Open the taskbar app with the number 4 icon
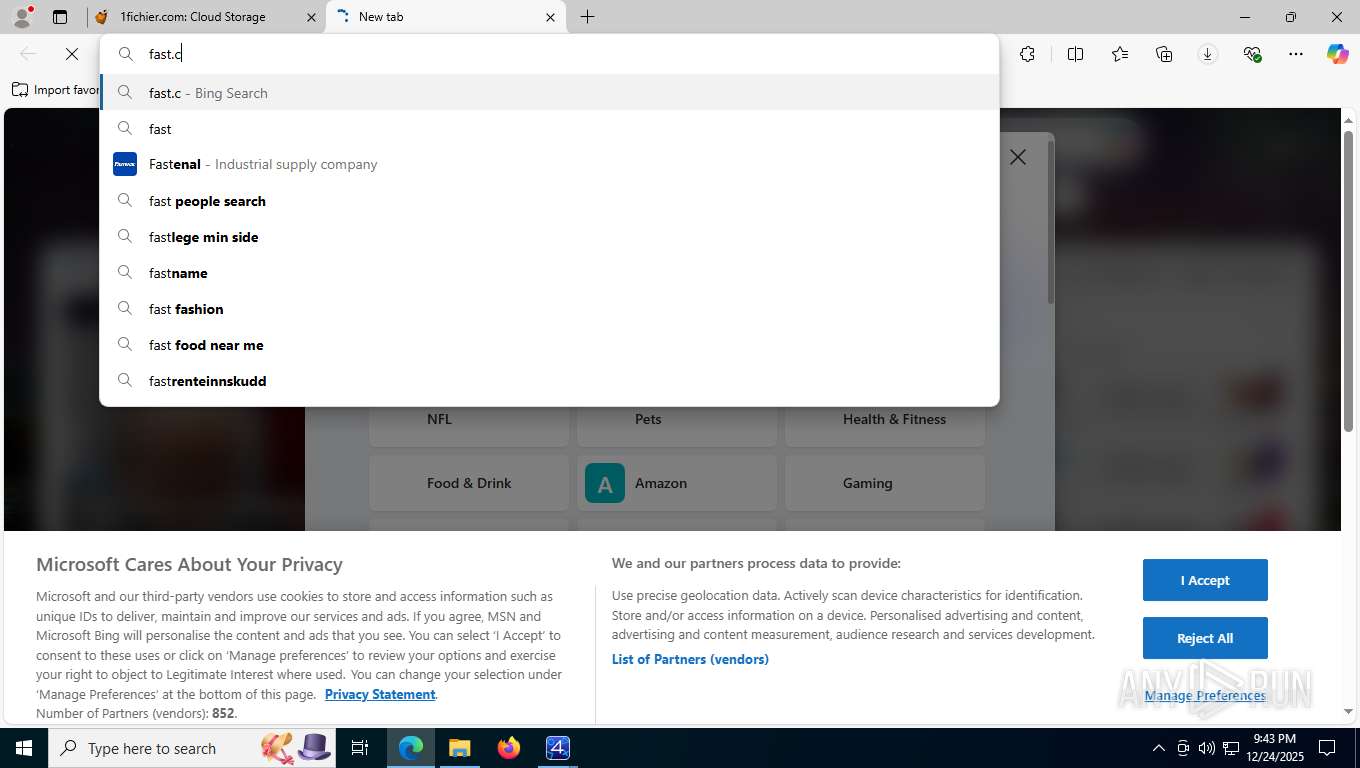The width and height of the screenshot is (1360, 768). (558, 748)
